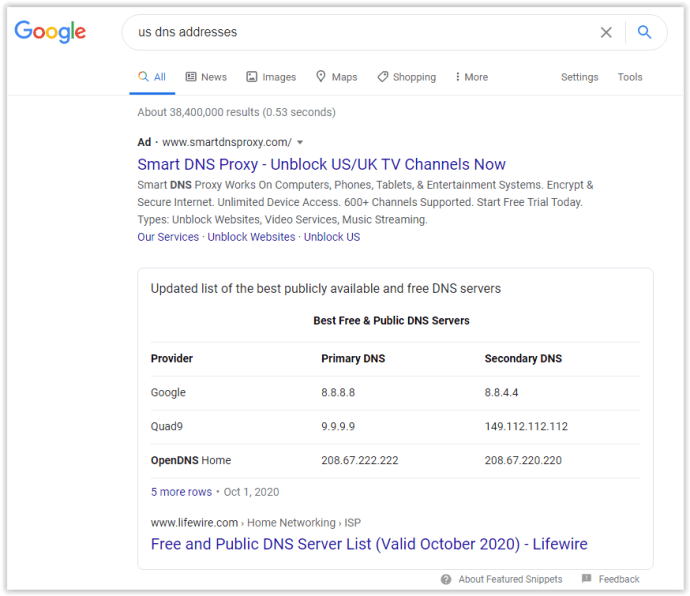Open Search Settings
Screen dimensions: 690x596
coord(579,77)
